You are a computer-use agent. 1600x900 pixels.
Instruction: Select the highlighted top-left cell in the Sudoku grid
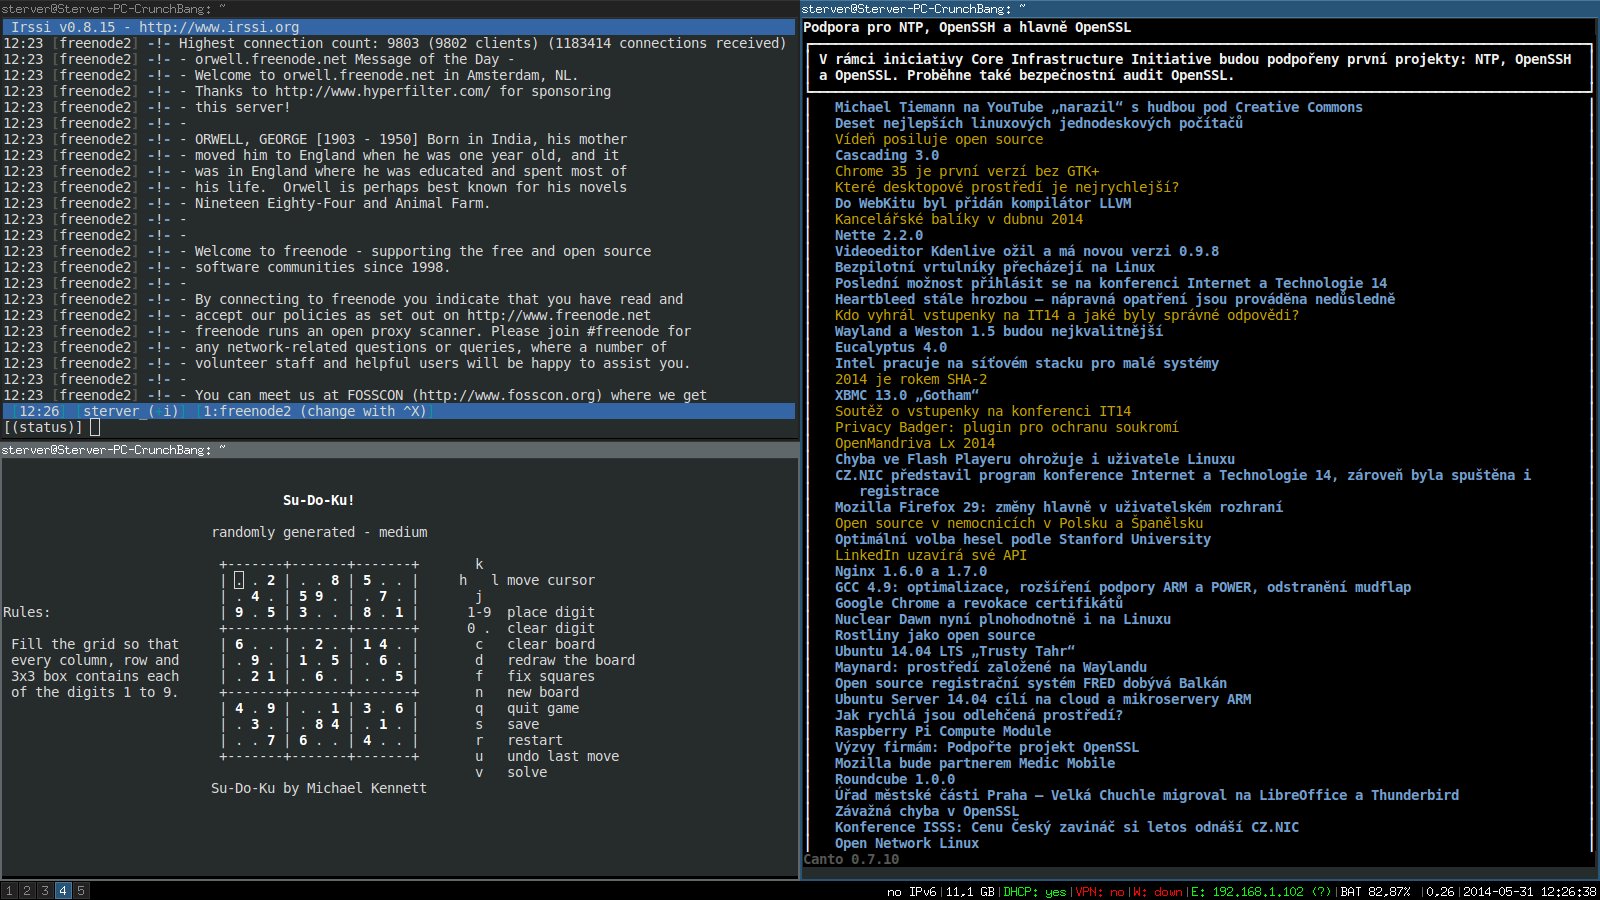pyautogui.click(x=239, y=580)
